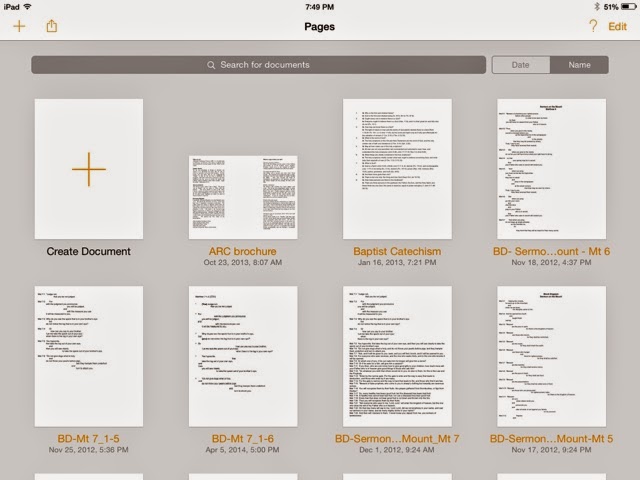Tap the Baptist Catechism title
640x480 pixels.
point(397,251)
